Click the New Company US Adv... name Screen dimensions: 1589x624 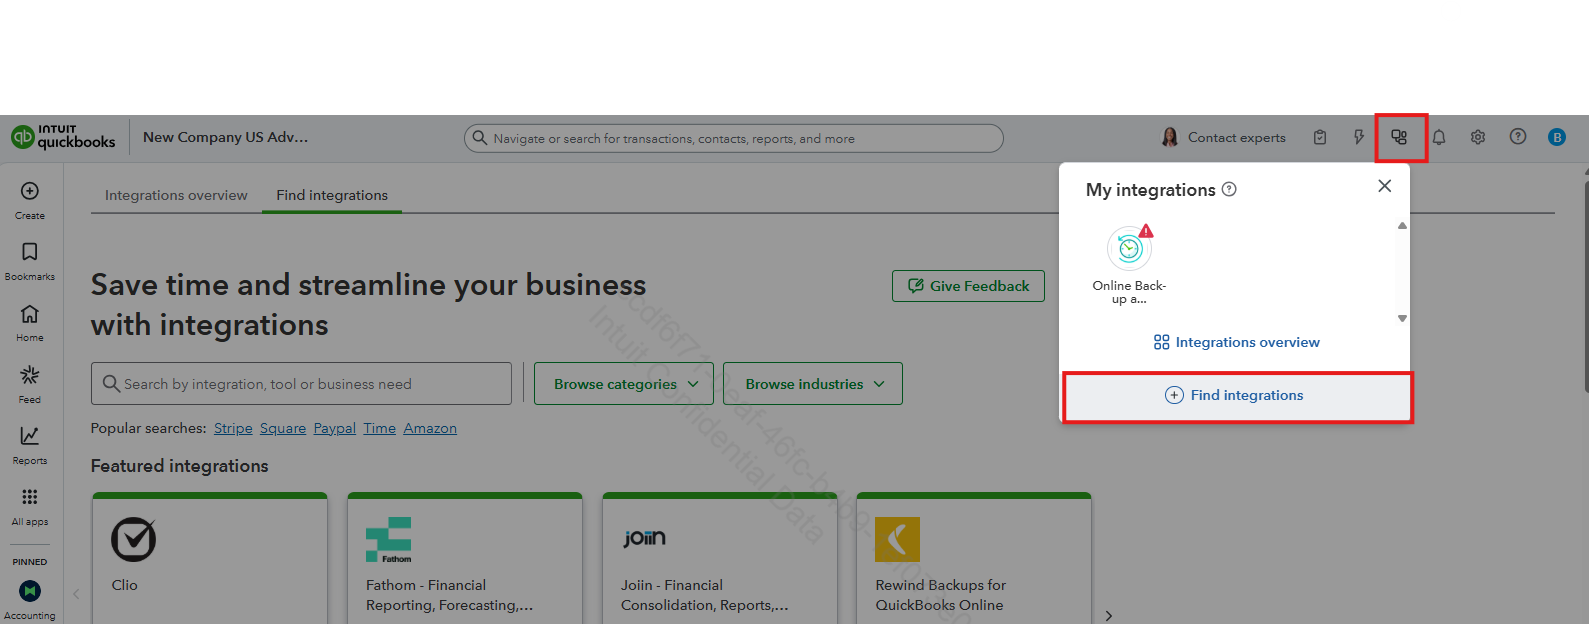click(226, 137)
